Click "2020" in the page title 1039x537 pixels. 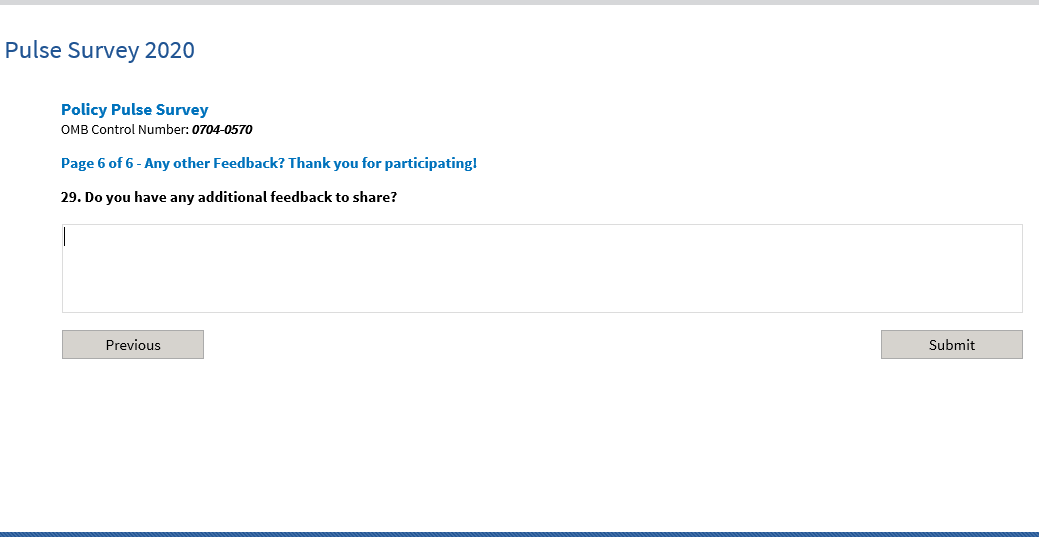(x=169, y=50)
